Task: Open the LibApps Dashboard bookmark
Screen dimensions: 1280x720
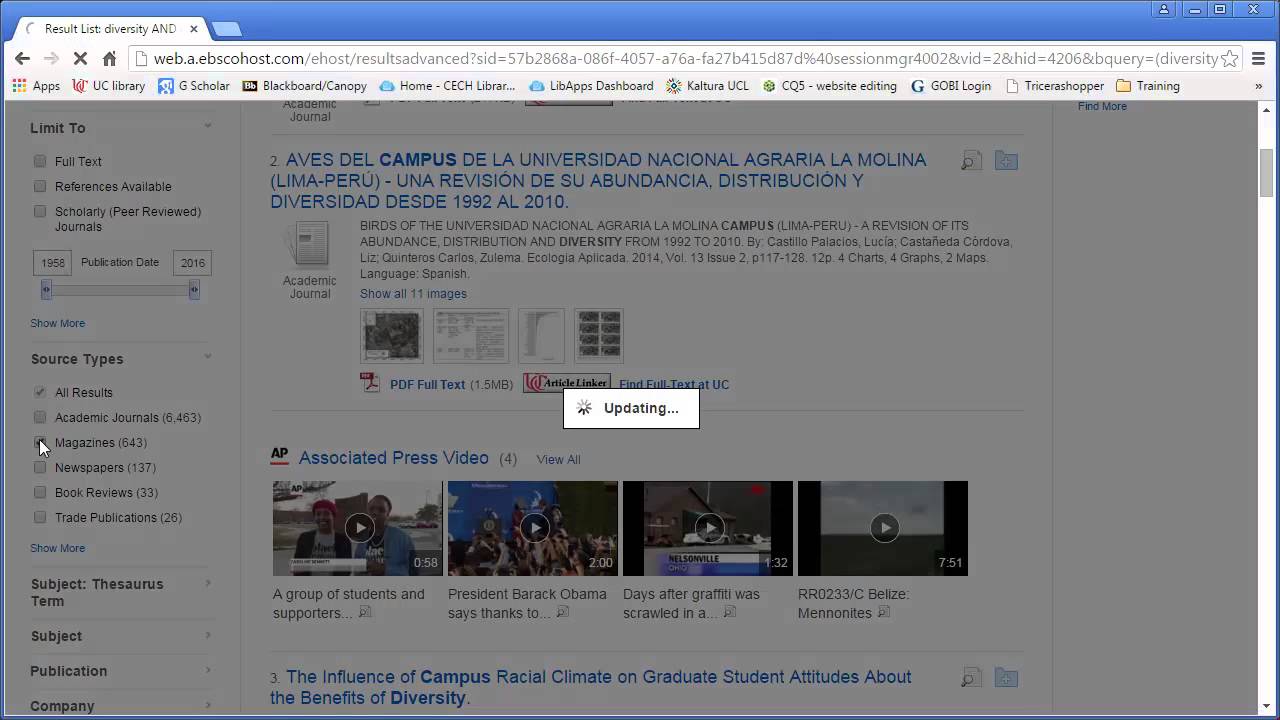Action: click(591, 86)
